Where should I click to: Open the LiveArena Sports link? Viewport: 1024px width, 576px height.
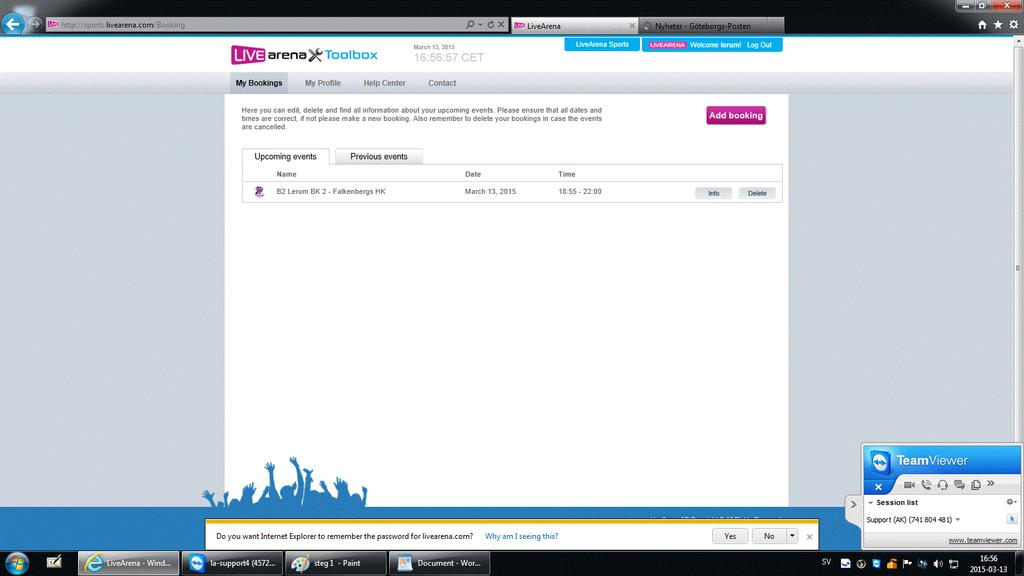[x=601, y=44]
